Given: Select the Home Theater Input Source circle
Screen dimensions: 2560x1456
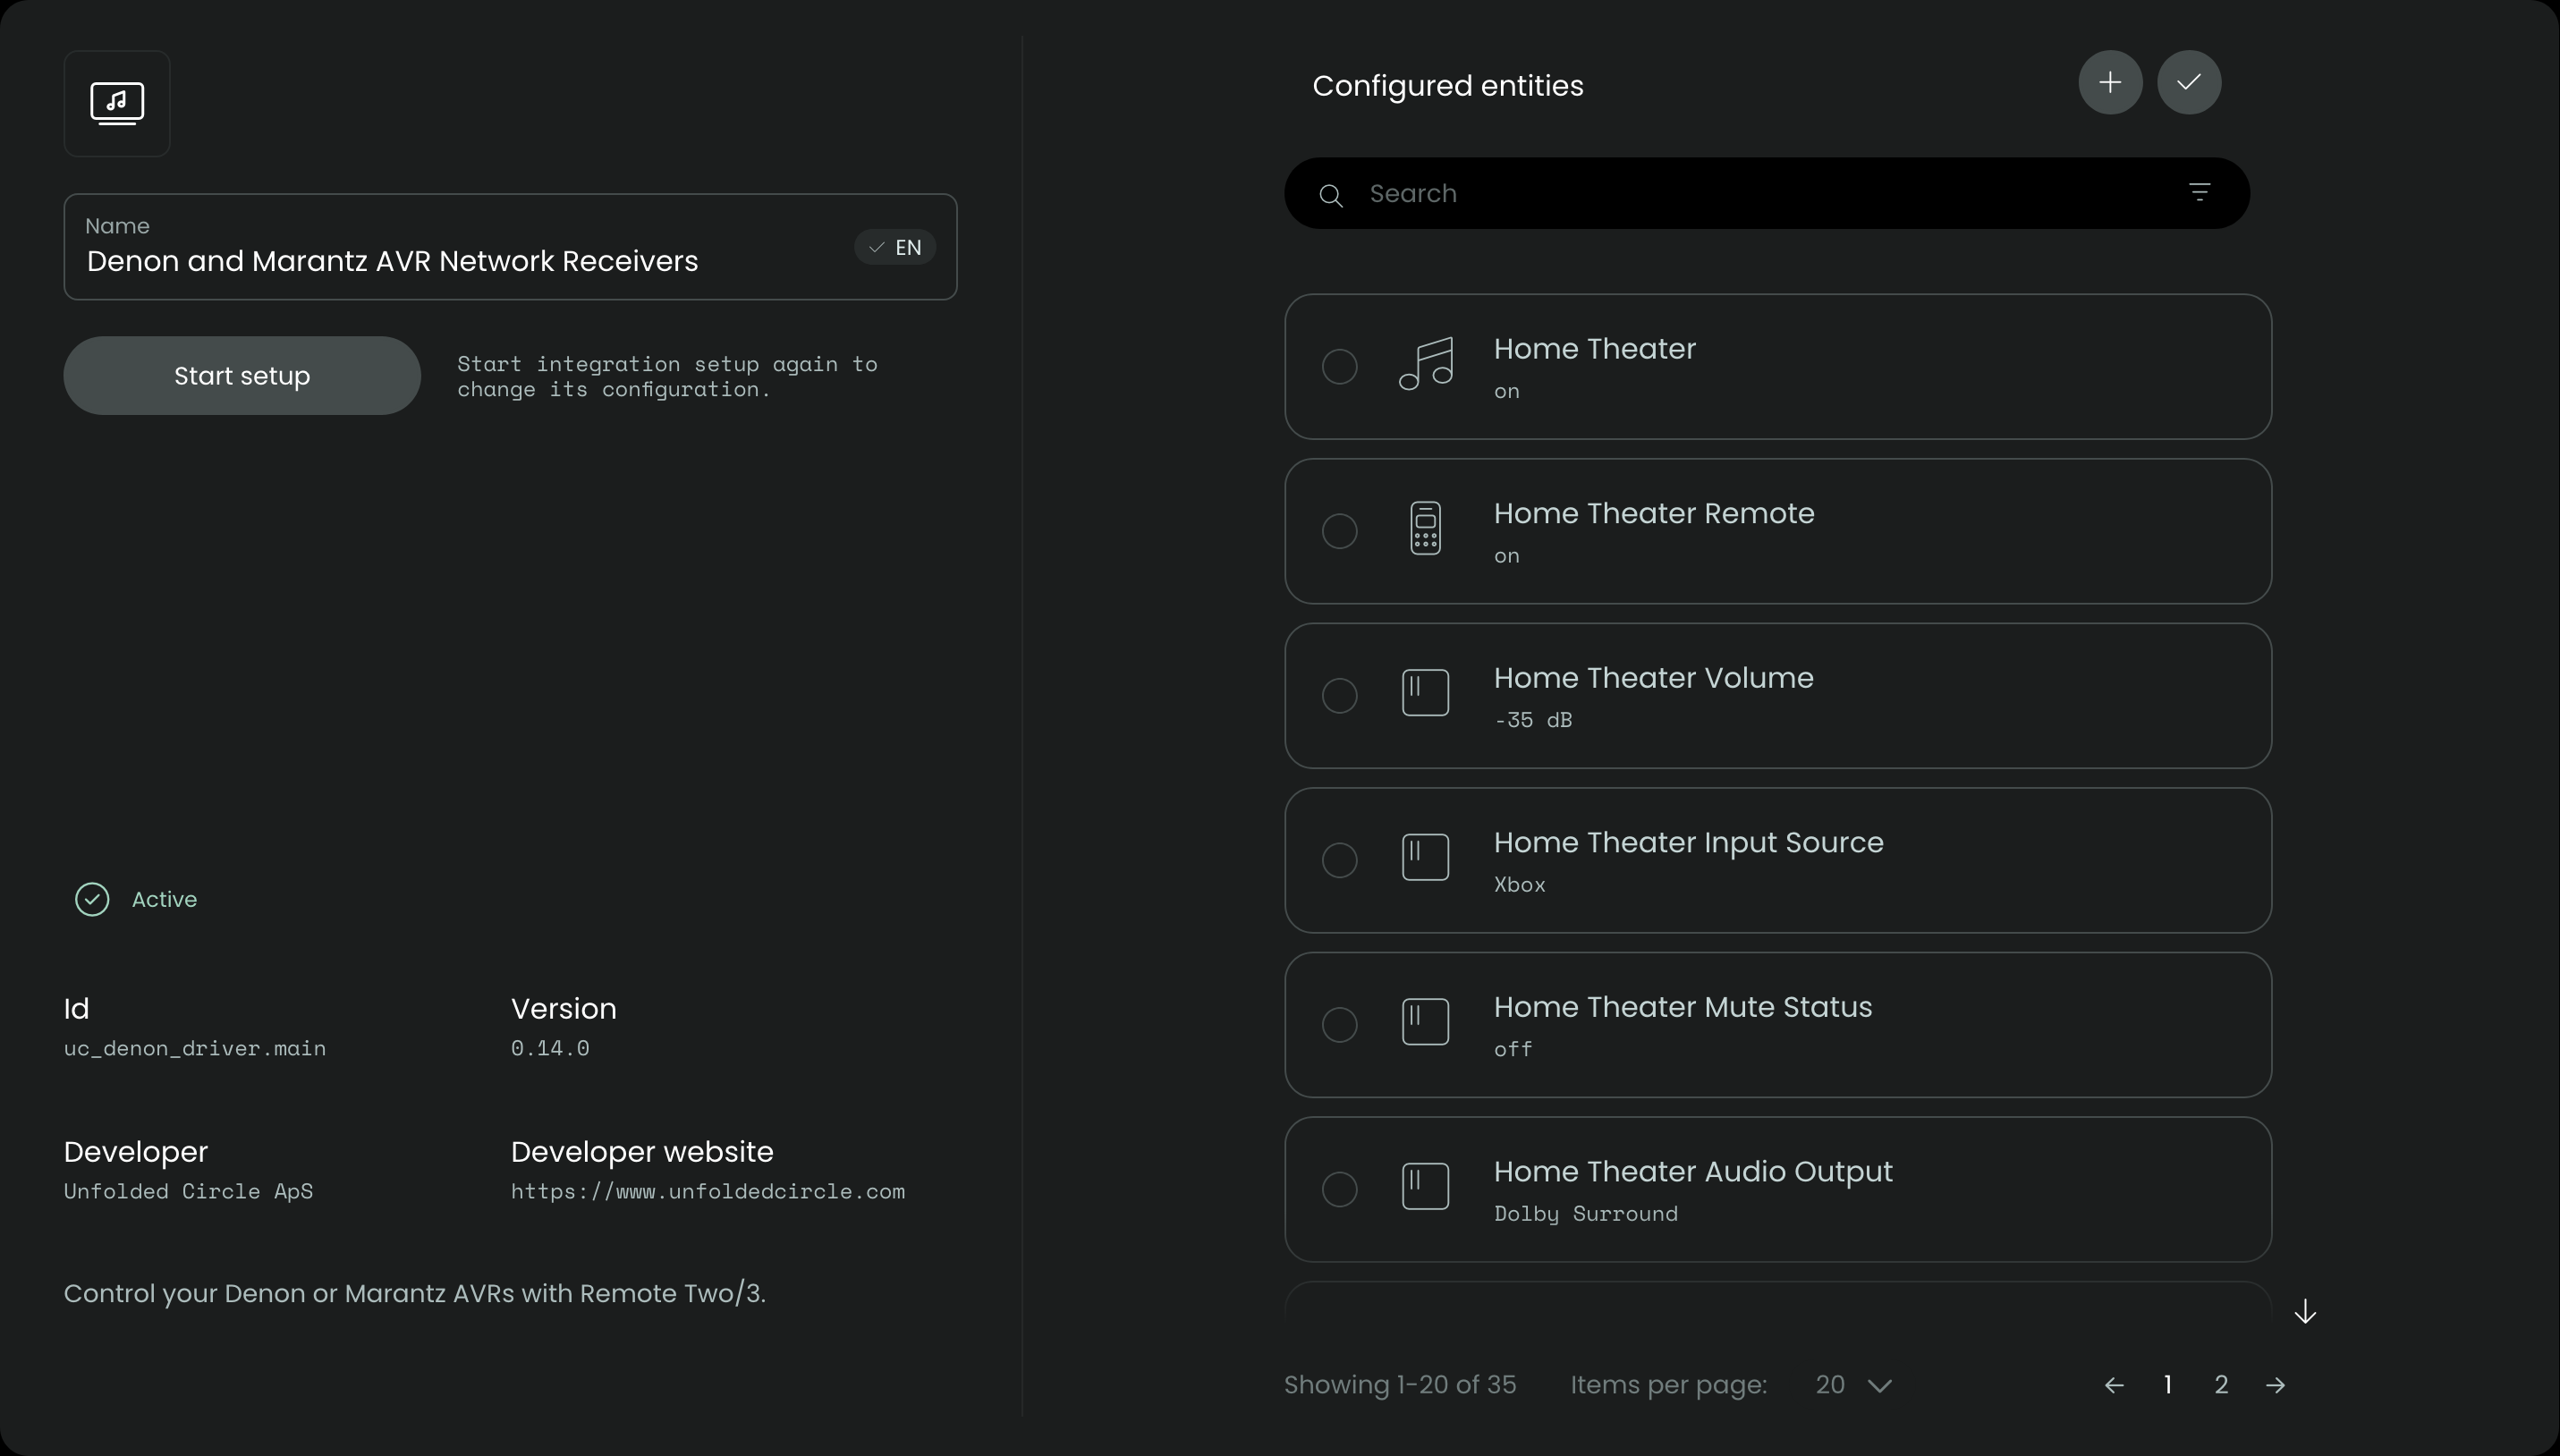Looking at the screenshot, I should pos(1339,860).
